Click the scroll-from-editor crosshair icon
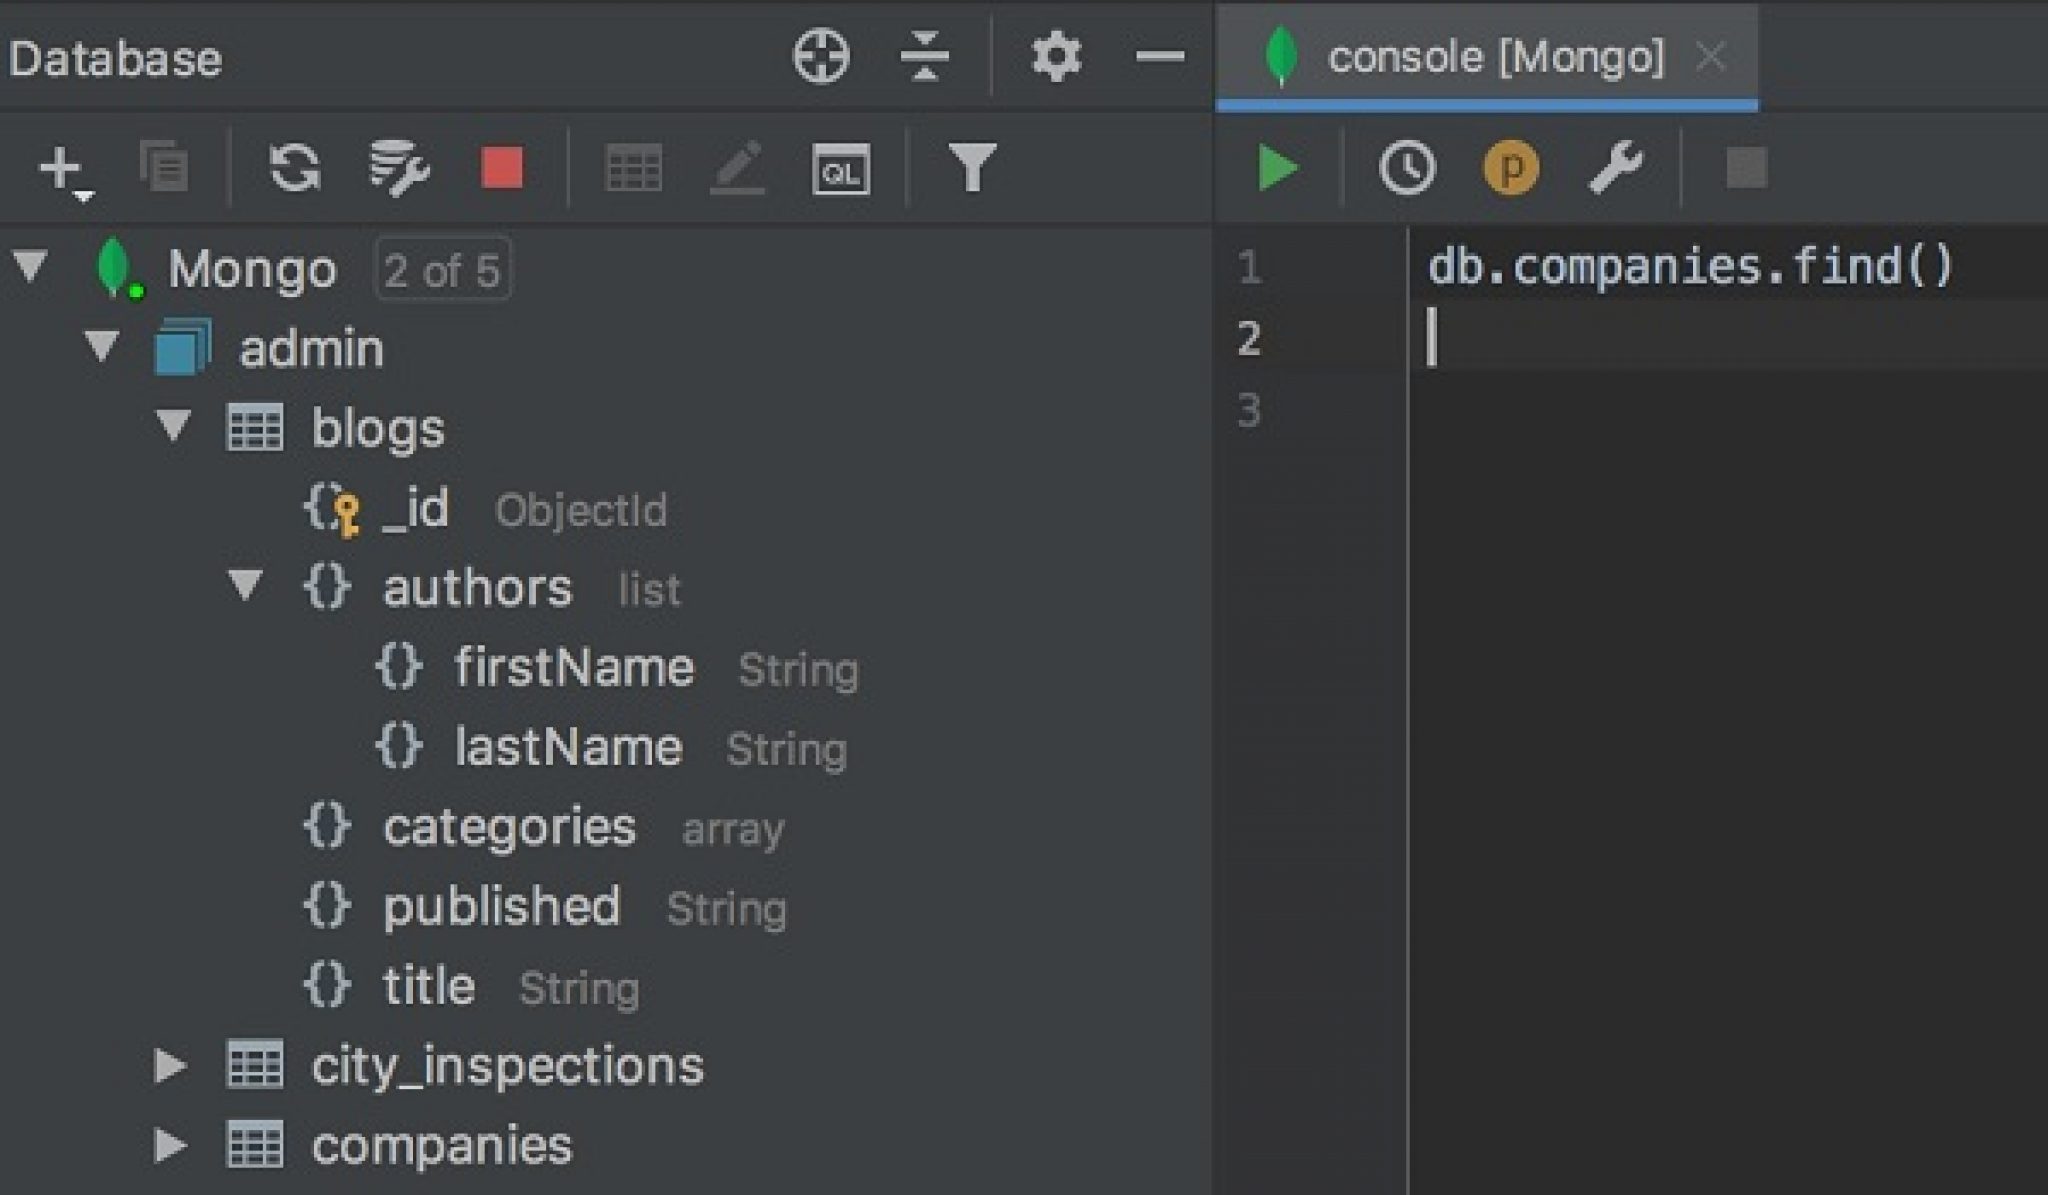This screenshot has width=2048, height=1195. 821,56
